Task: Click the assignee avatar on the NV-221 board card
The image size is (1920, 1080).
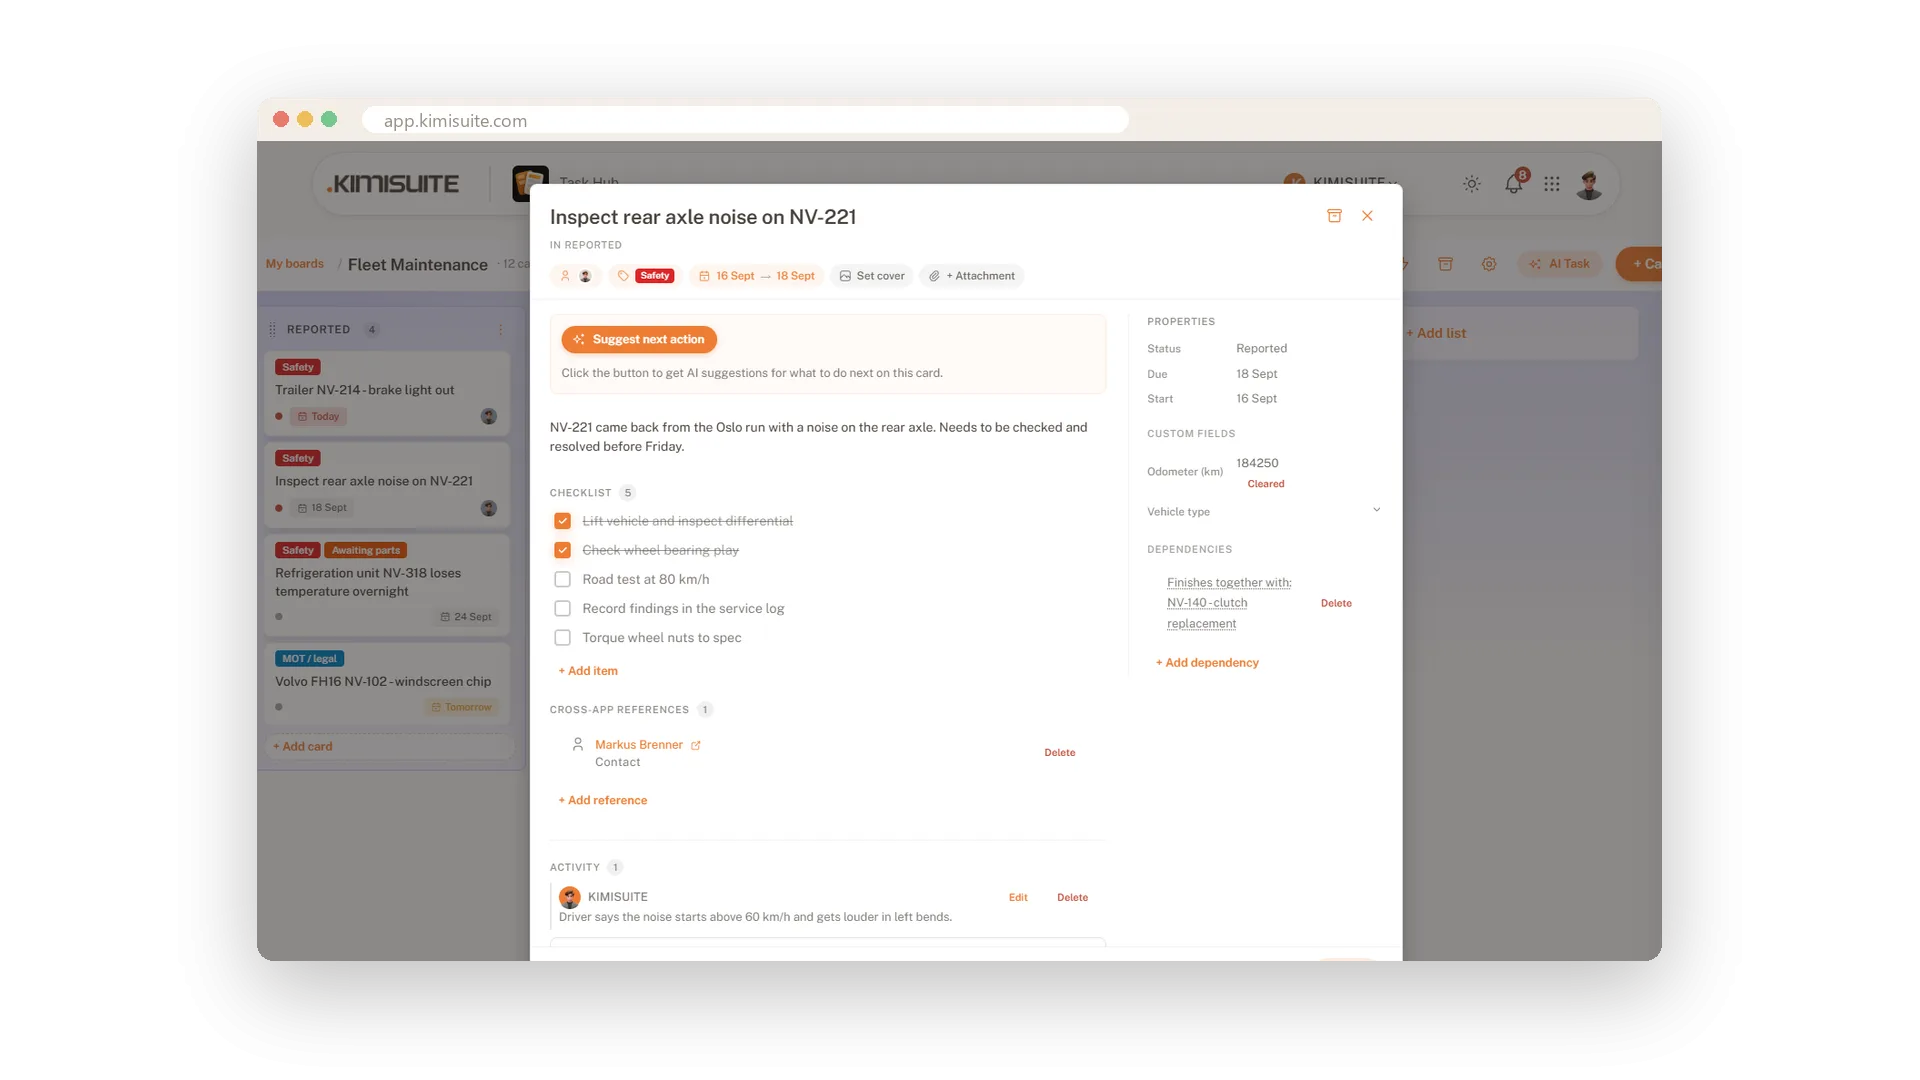Action: [489, 508]
